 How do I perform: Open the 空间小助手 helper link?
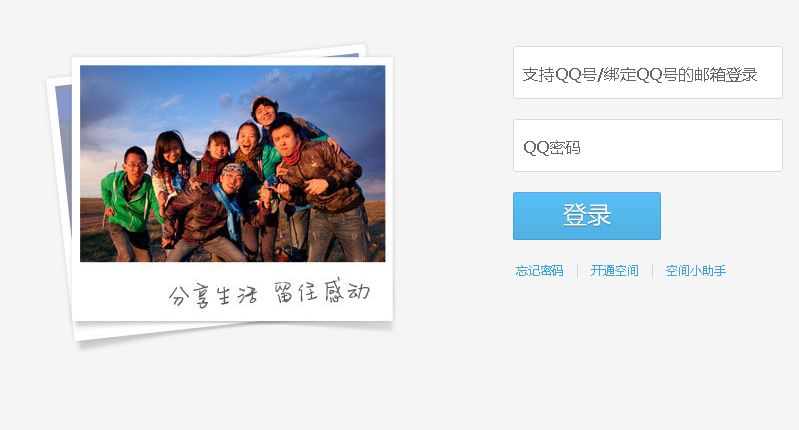click(696, 271)
